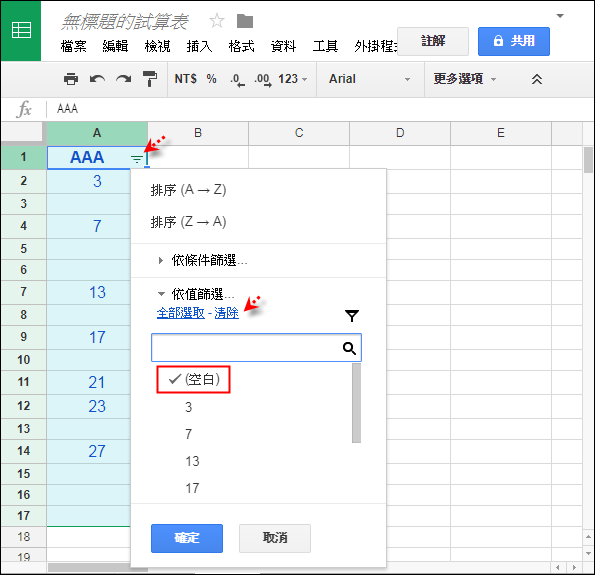The width and height of the screenshot is (595, 575).
Task: Click the filter value search field
Action: (x=256, y=348)
